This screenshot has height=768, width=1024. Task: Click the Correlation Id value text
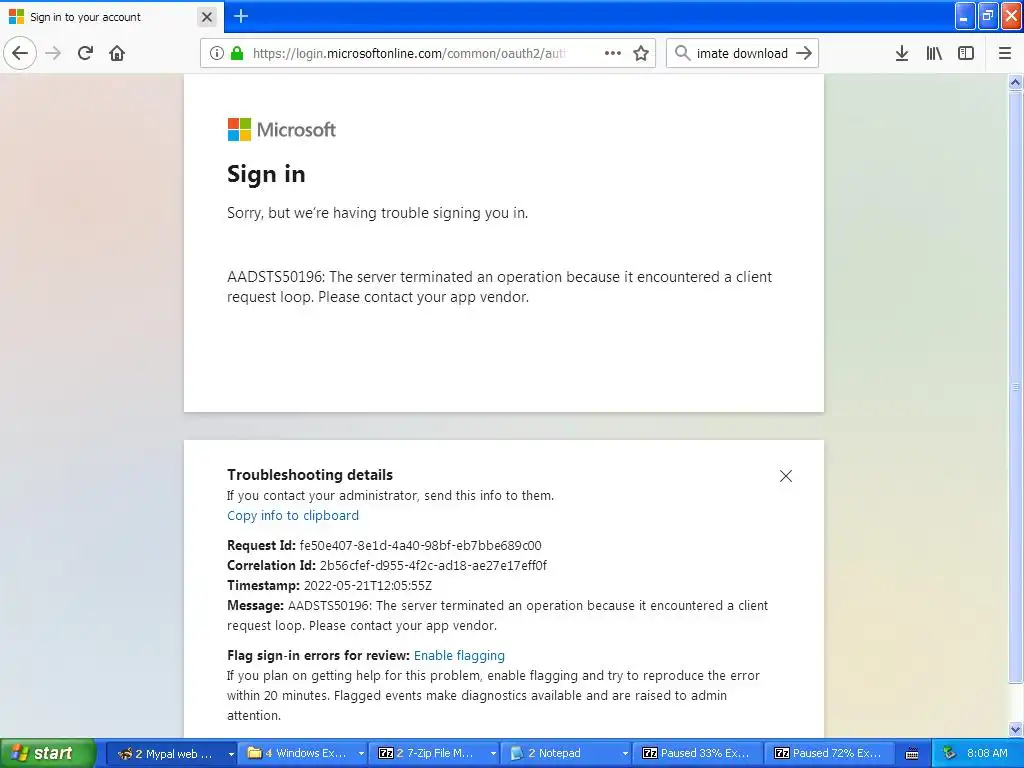coord(433,566)
